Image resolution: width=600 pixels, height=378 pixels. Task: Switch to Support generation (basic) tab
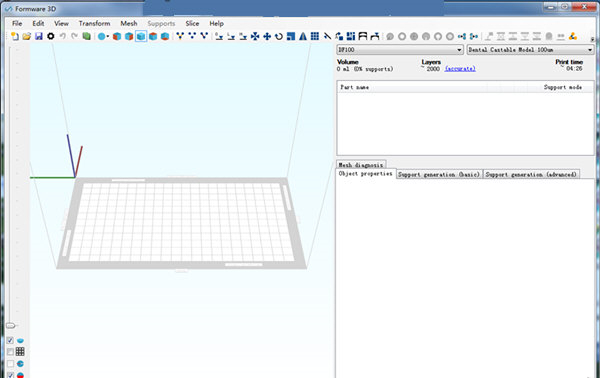(439, 174)
